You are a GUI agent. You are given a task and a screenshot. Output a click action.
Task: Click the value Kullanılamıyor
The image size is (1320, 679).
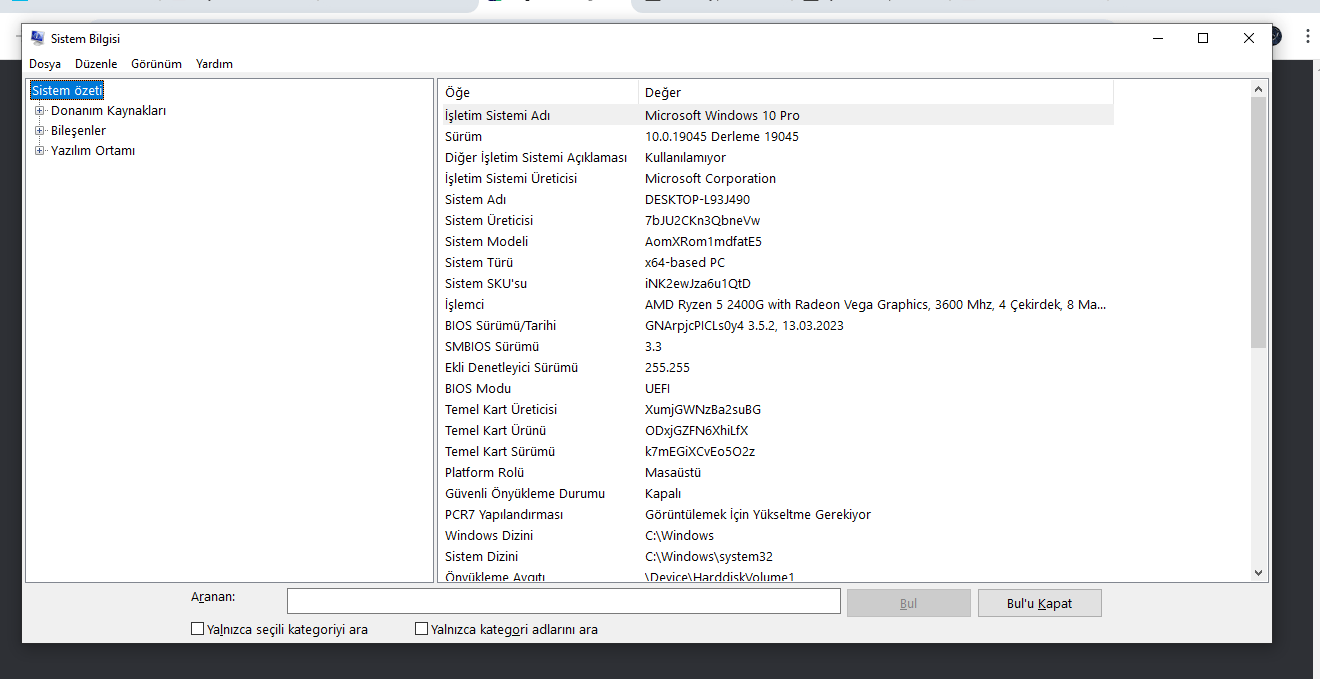pyautogui.click(x=685, y=157)
